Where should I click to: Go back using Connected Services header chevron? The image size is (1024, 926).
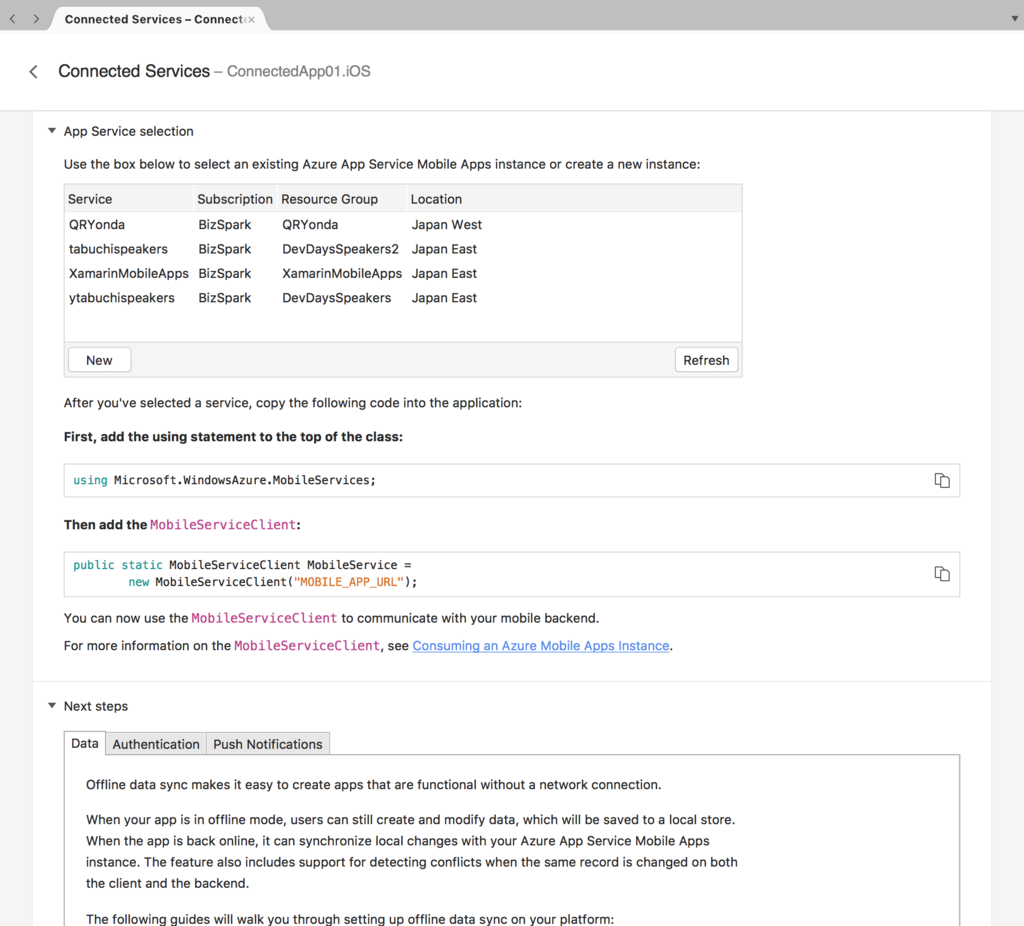click(33, 71)
